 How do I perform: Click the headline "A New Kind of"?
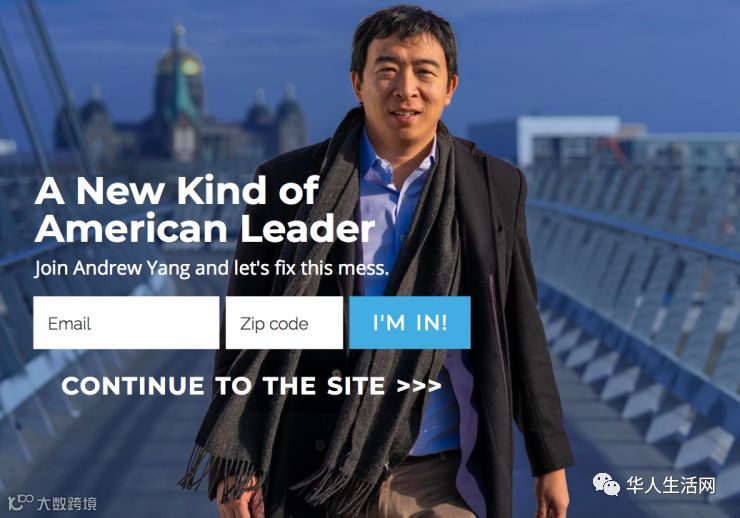(x=177, y=190)
